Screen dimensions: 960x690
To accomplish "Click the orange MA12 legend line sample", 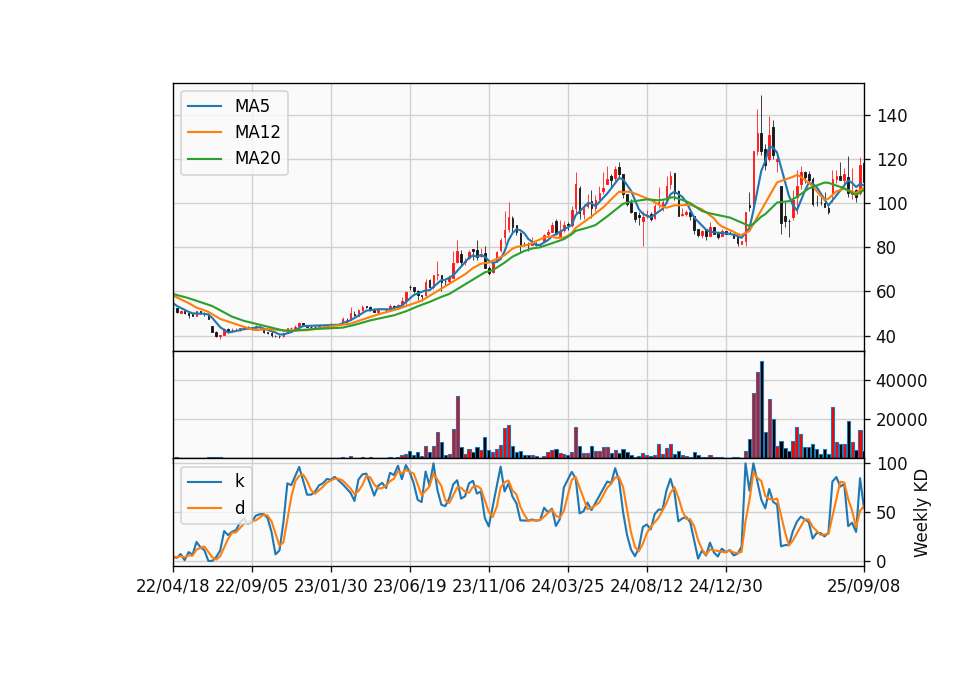I will tap(204, 132).
